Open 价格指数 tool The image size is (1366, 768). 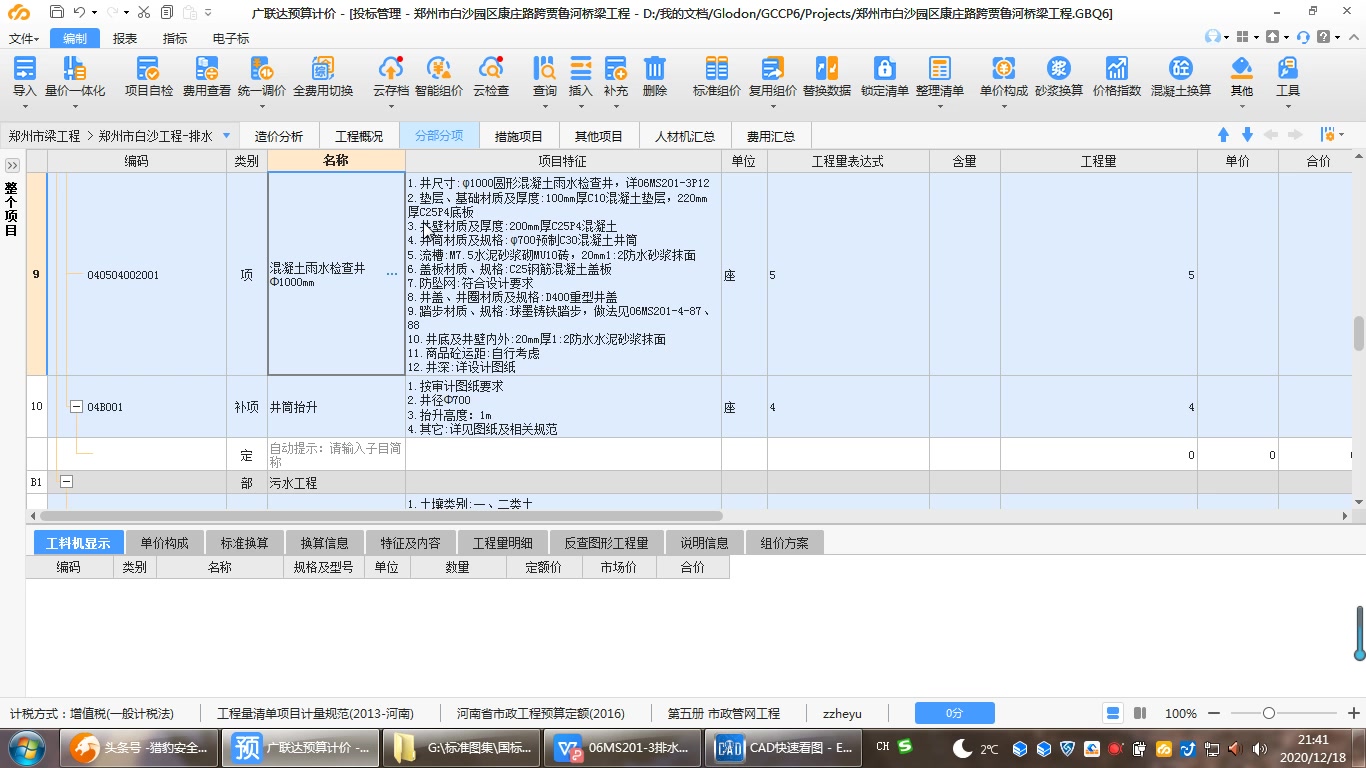(x=1116, y=77)
